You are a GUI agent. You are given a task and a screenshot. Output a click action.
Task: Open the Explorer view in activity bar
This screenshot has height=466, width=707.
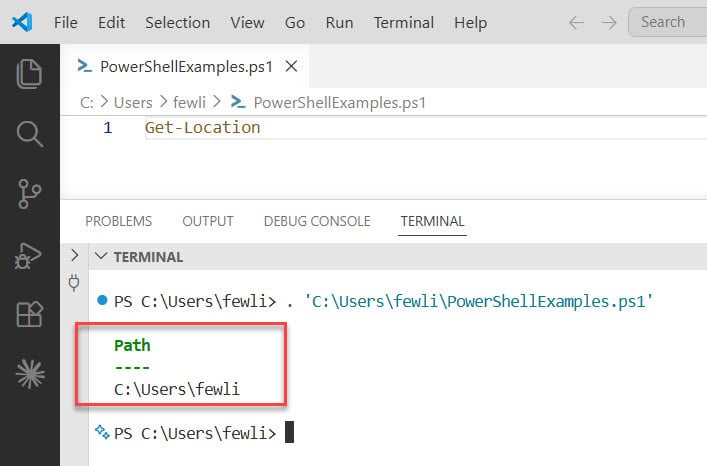(x=29, y=73)
